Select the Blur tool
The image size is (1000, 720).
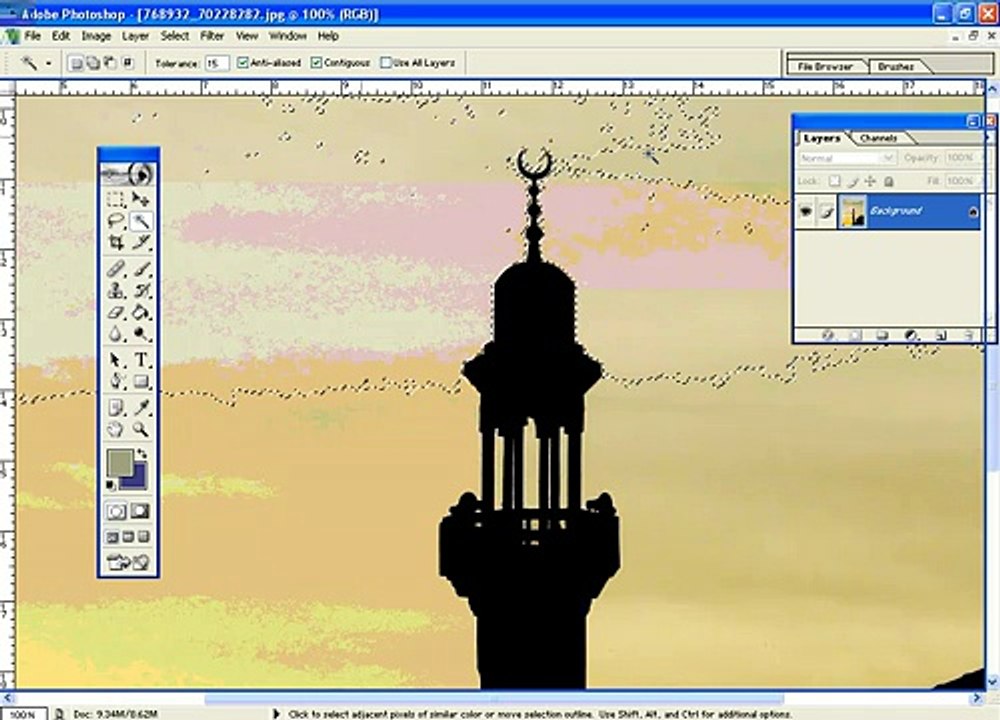click(116, 334)
